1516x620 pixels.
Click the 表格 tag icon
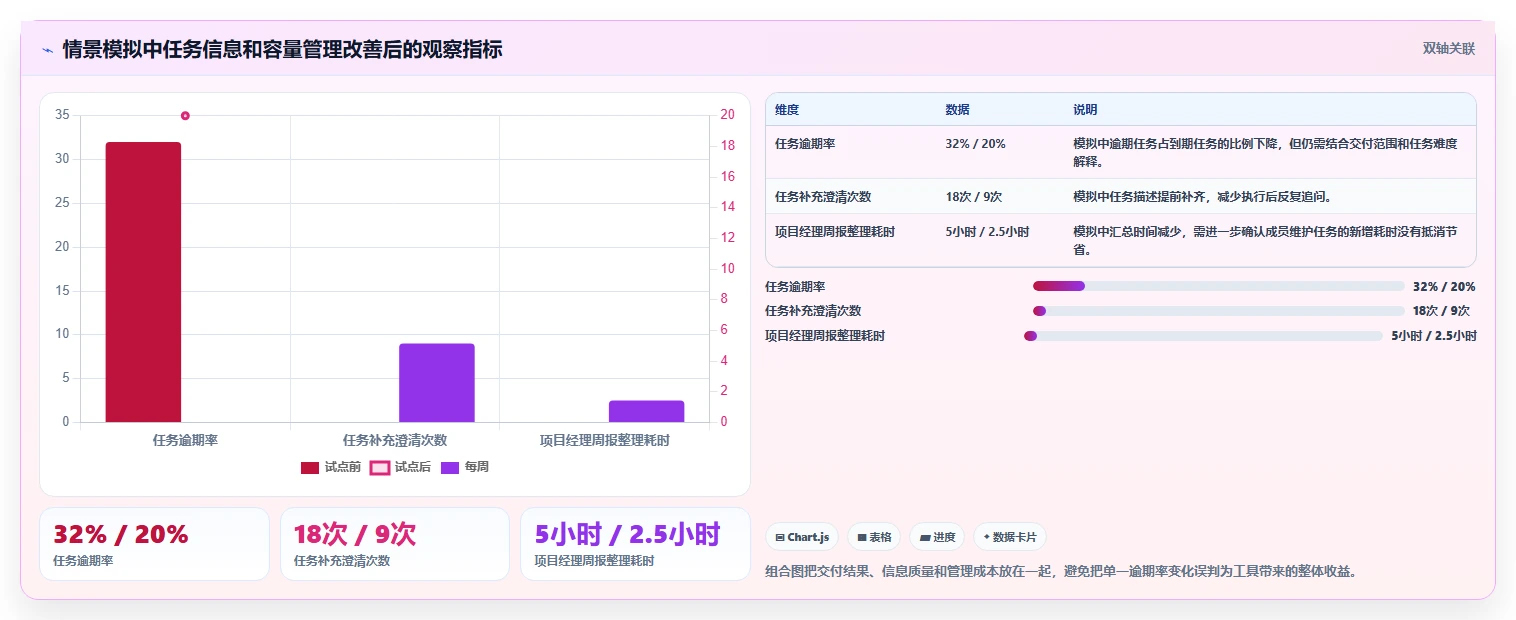(x=862, y=537)
